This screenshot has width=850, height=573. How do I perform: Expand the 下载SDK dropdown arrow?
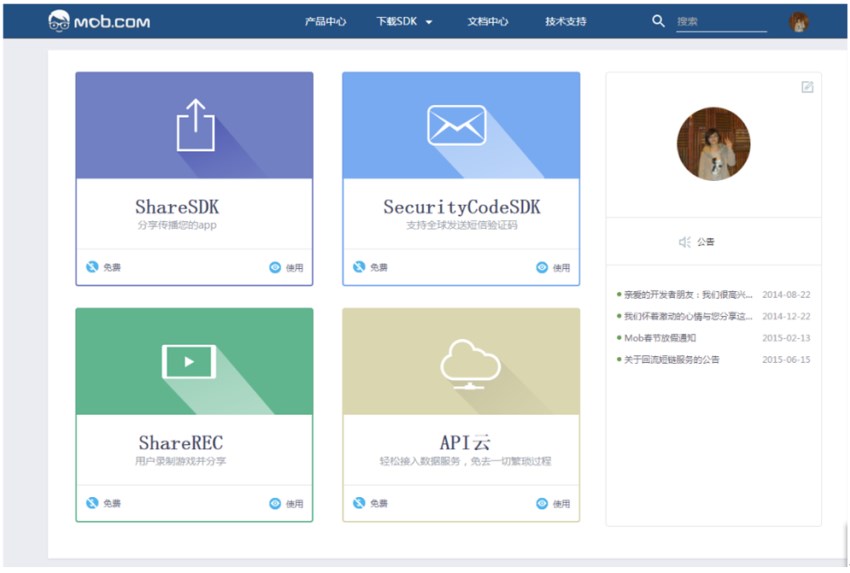429,22
